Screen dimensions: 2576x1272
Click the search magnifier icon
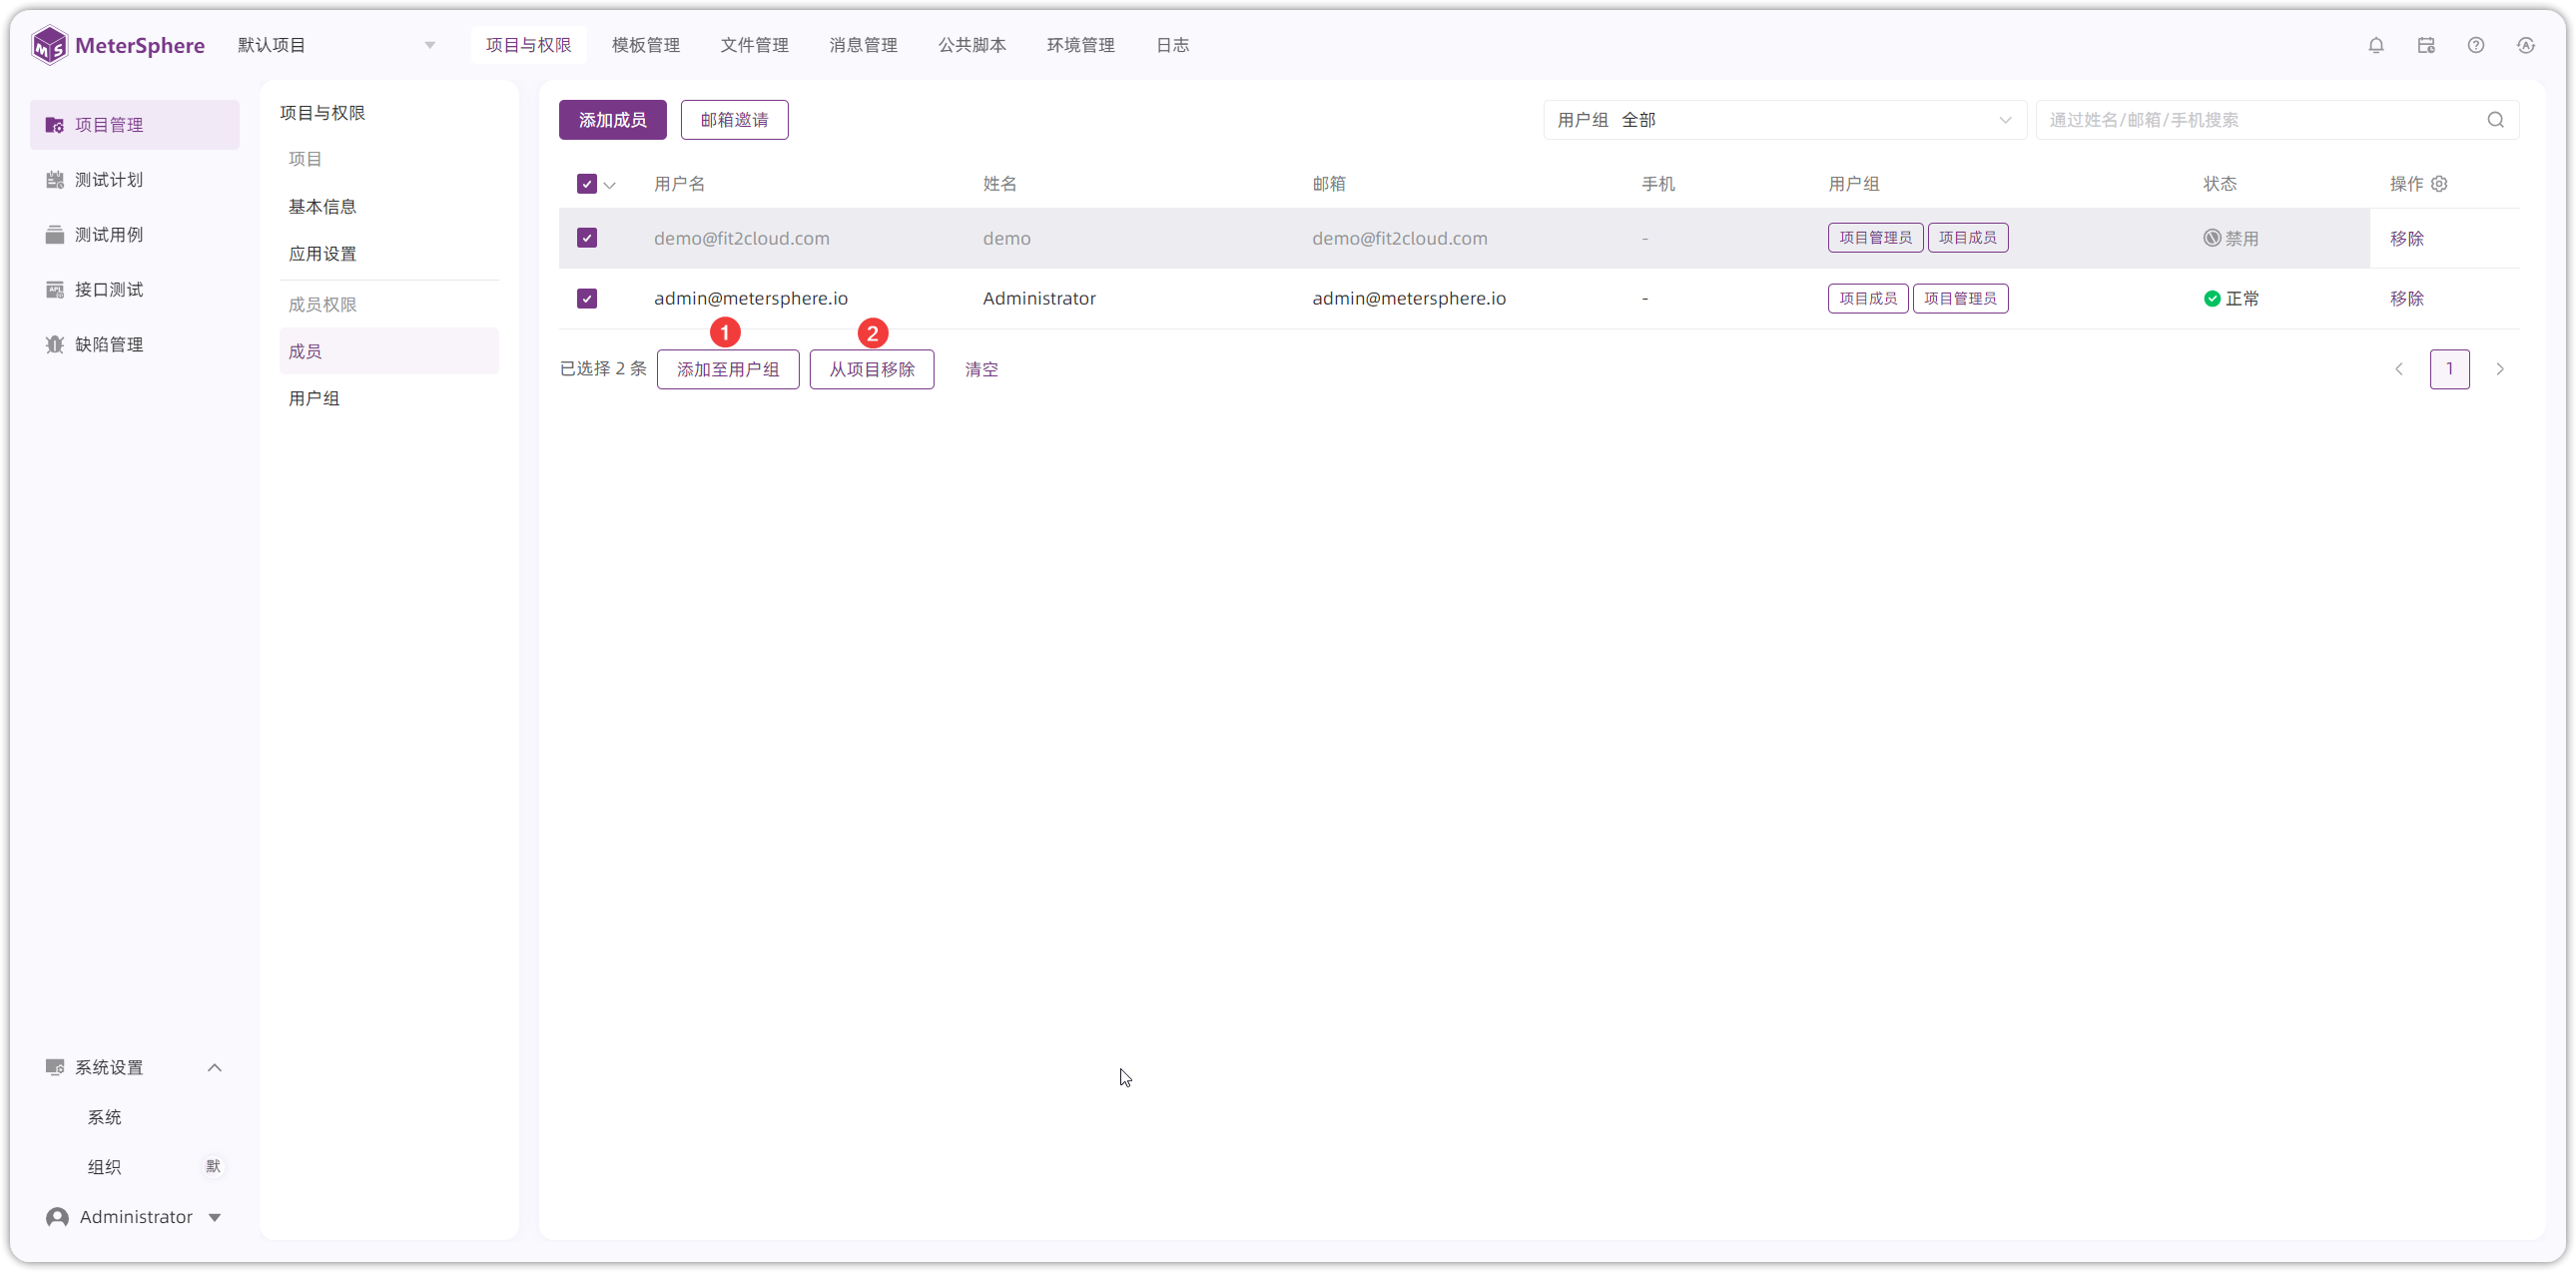(2496, 120)
